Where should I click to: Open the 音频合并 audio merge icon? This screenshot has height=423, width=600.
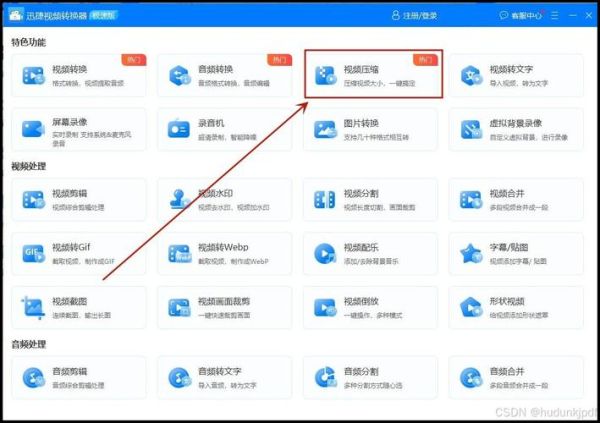[471, 378]
